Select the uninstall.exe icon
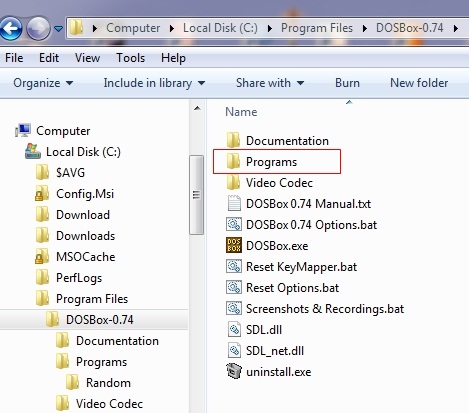469x413 pixels. point(234,371)
